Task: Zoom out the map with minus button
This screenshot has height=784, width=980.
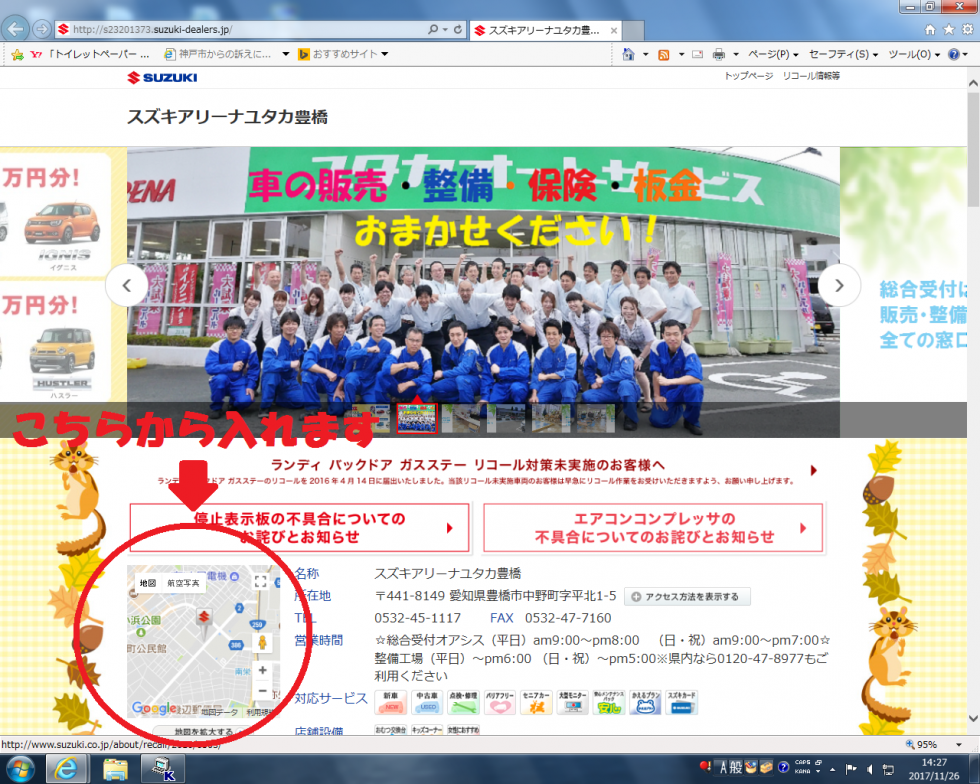Action: 263,691
